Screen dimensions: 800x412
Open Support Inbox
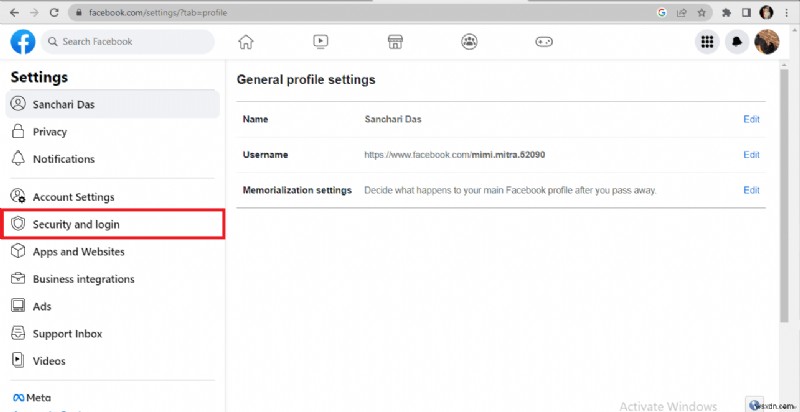point(113,333)
